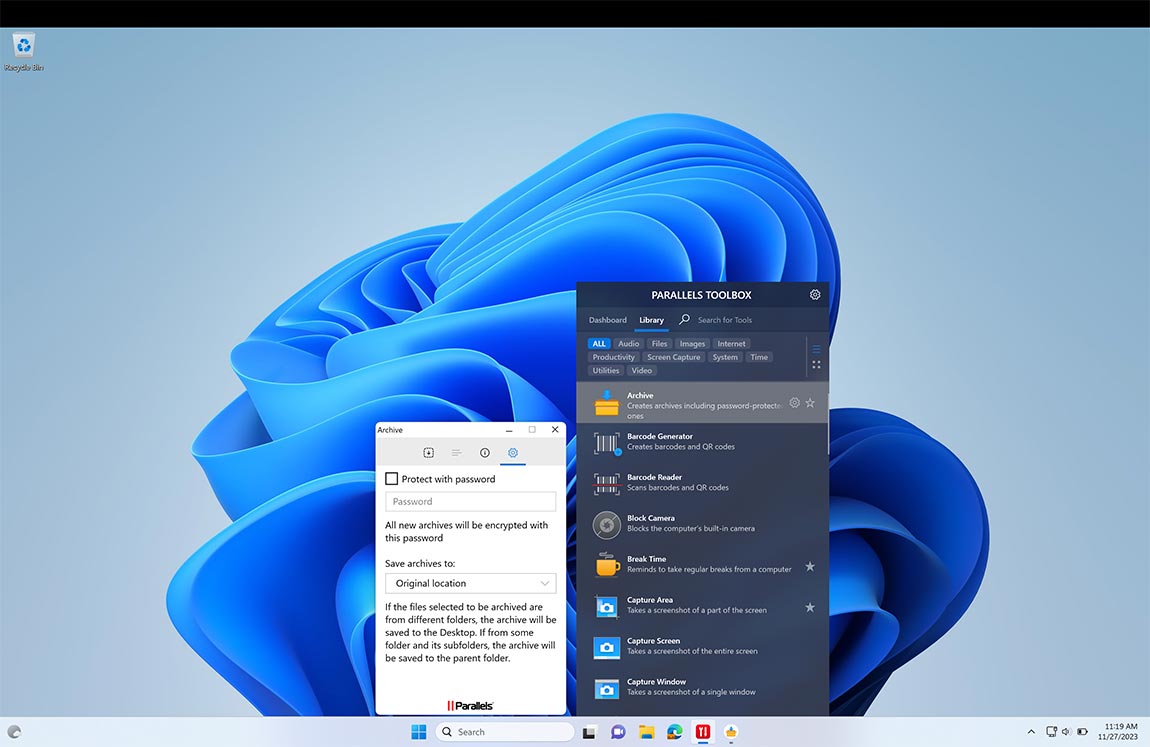This screenshot has height=747, width=1150.
Task: Open settings gear next to Archive tool
Action: pyautogui.click(x=794, y=402)
